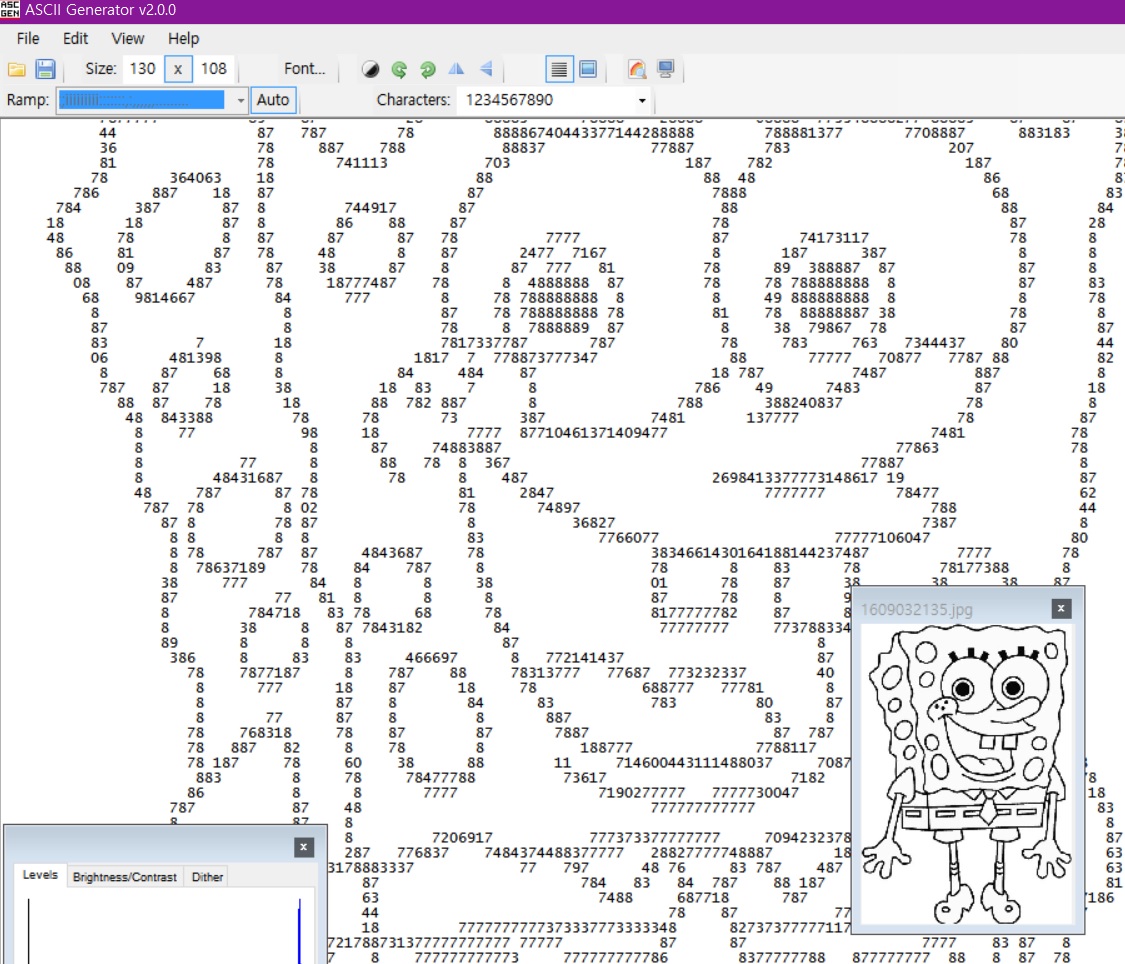This screenshot has width=1125, height=964.
Task: Click the height field showing 108
Action: coord(214,69)
